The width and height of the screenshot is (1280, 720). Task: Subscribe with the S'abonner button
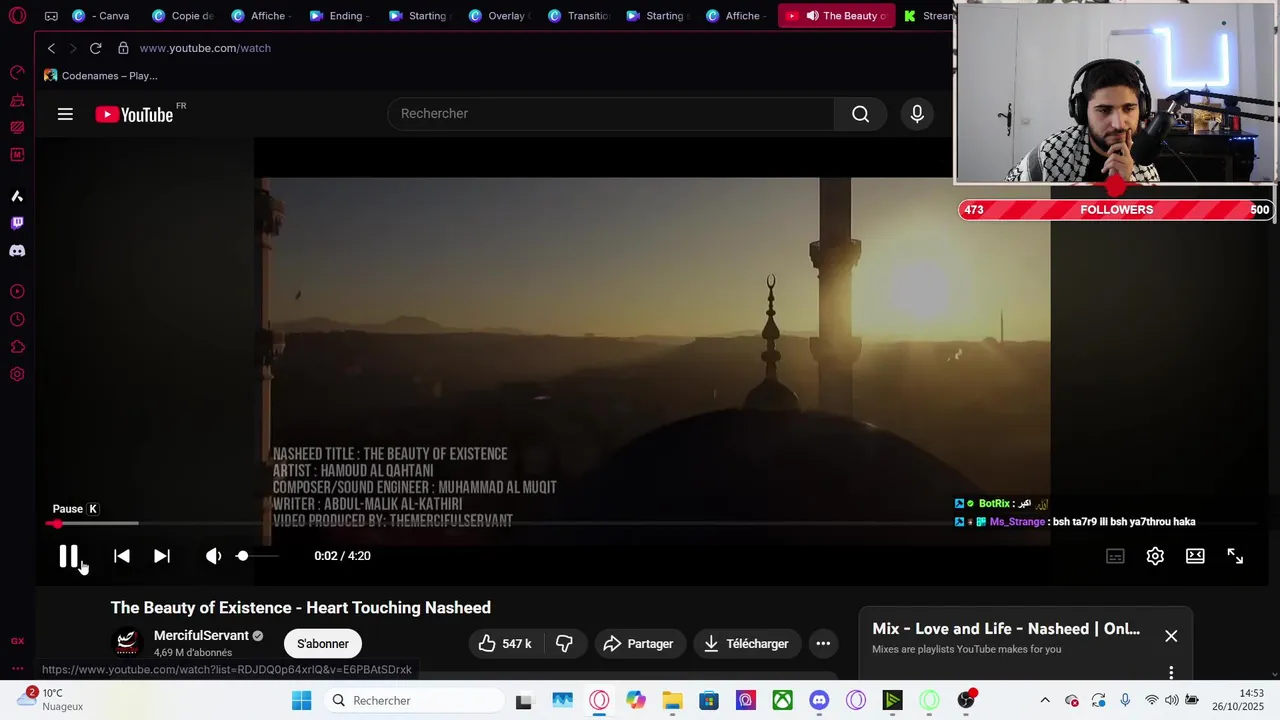click(x=323, y=644)
